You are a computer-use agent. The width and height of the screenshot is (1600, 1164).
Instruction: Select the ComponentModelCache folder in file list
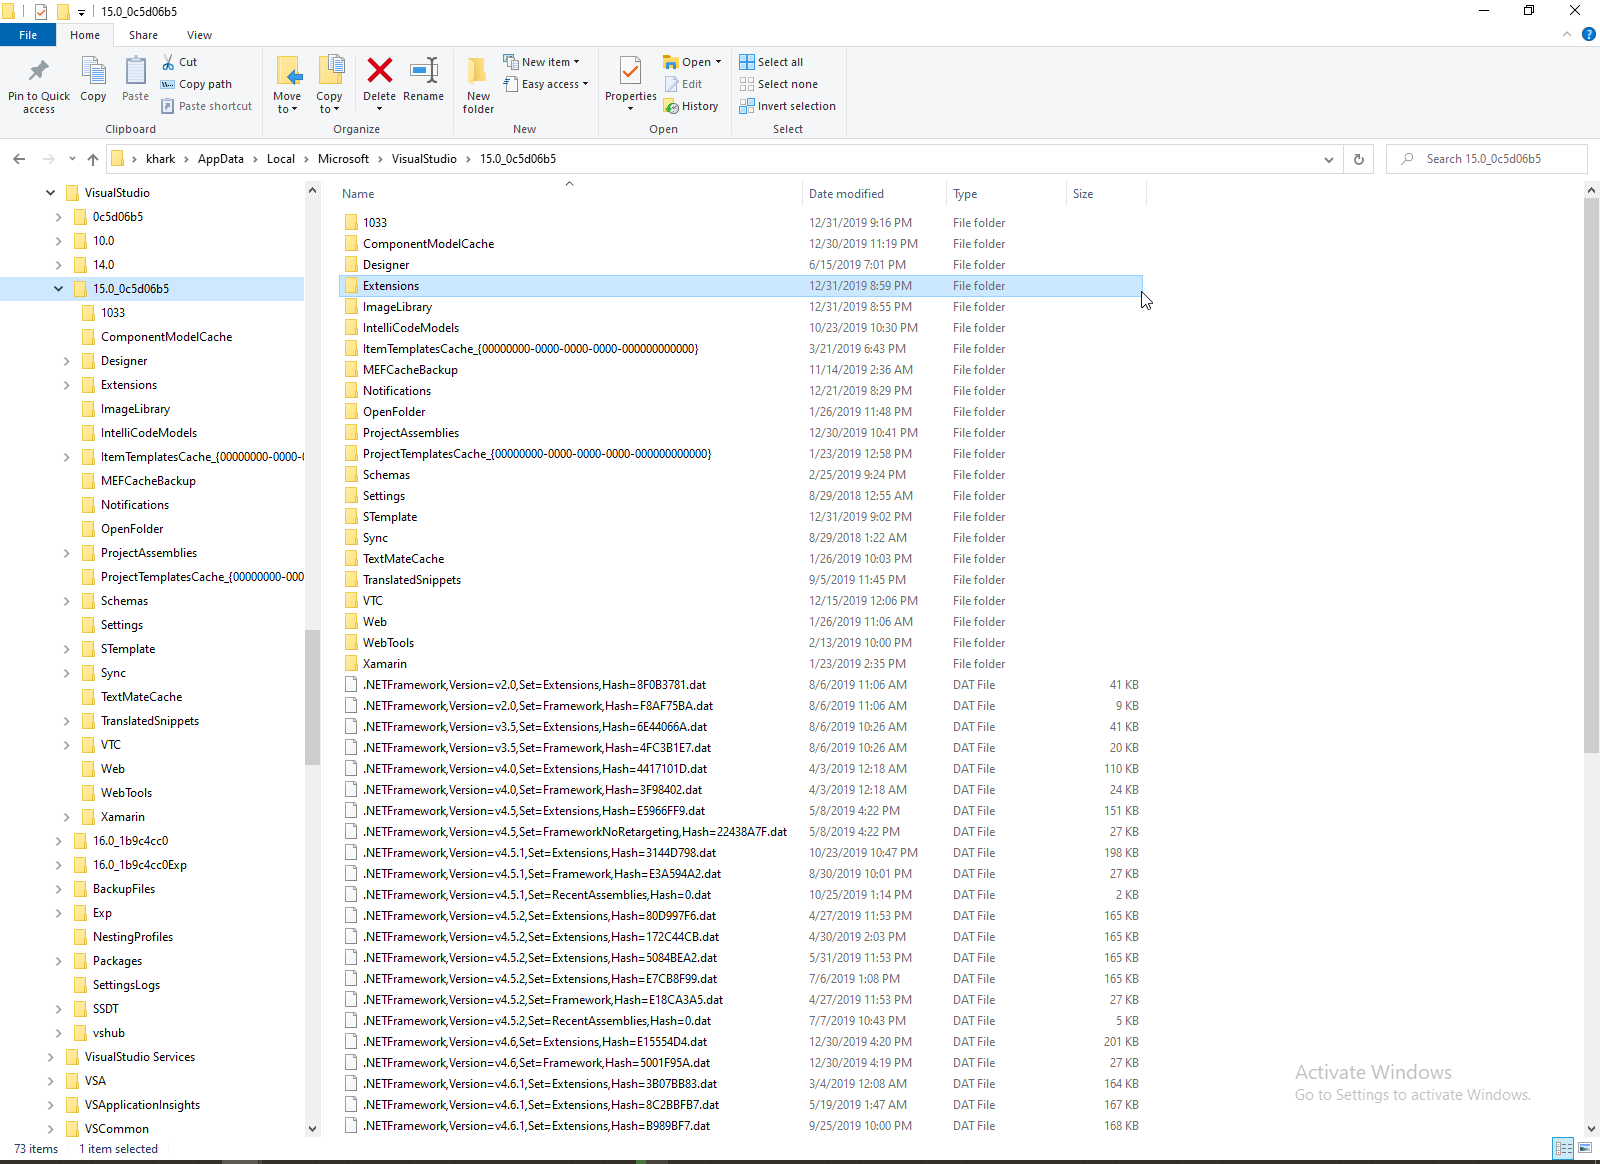(x=740, y=244)
